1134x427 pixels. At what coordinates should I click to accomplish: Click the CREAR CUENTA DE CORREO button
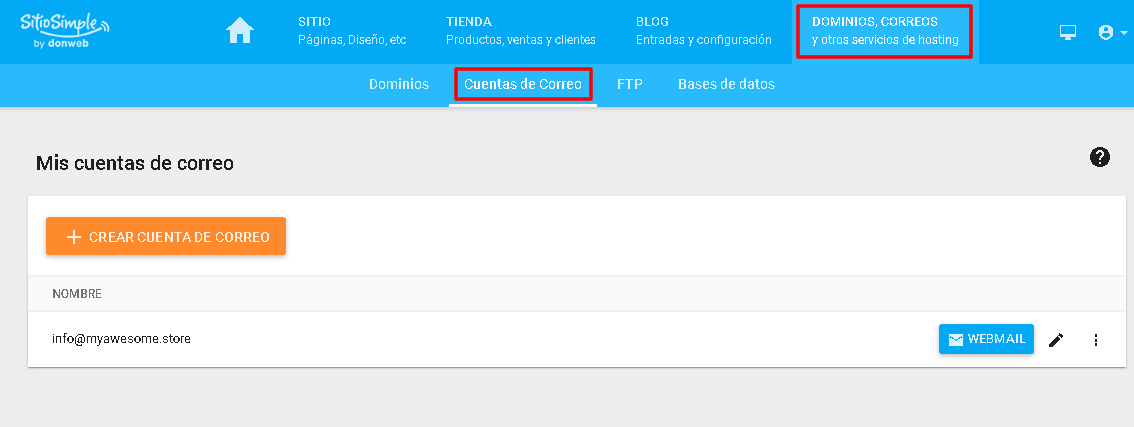pyautogui.click(x=166, y=236)
